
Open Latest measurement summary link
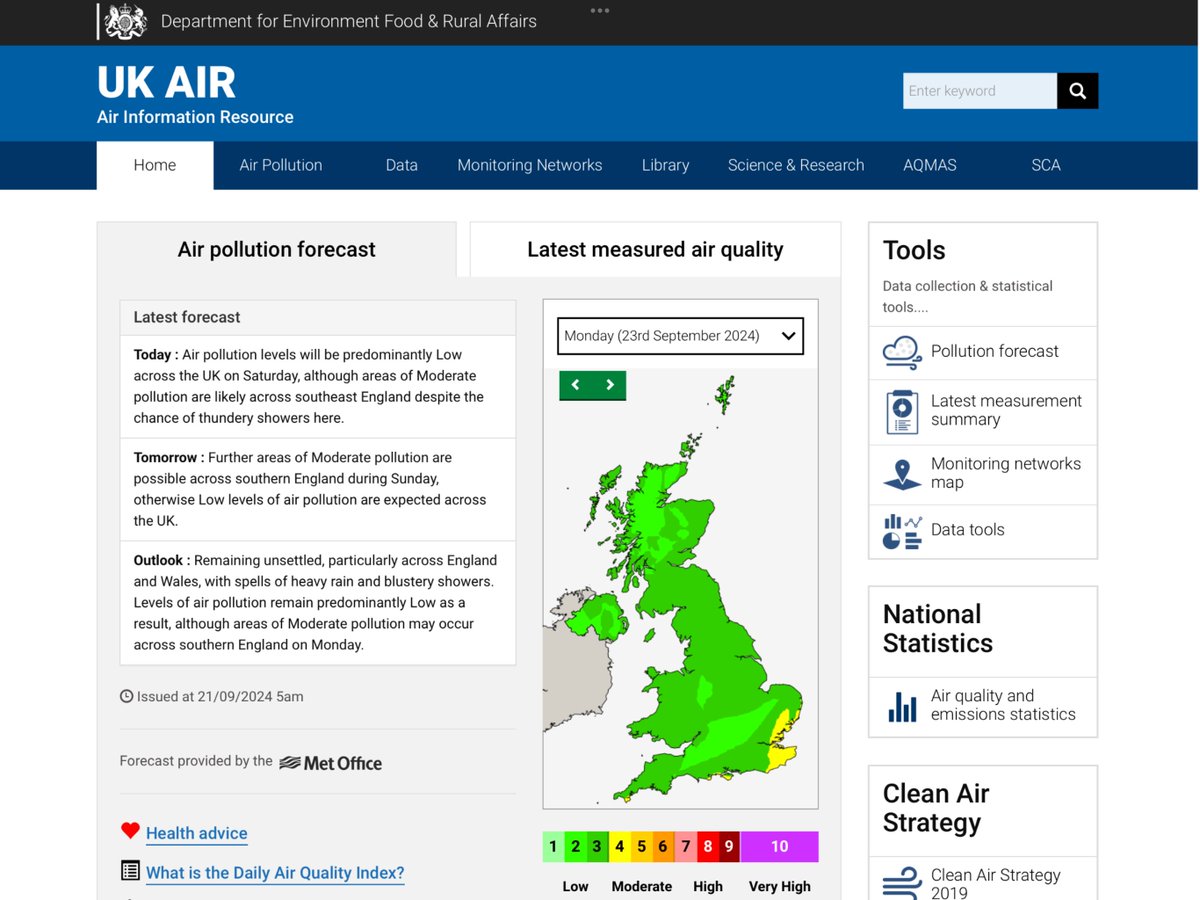(1006, 410)
